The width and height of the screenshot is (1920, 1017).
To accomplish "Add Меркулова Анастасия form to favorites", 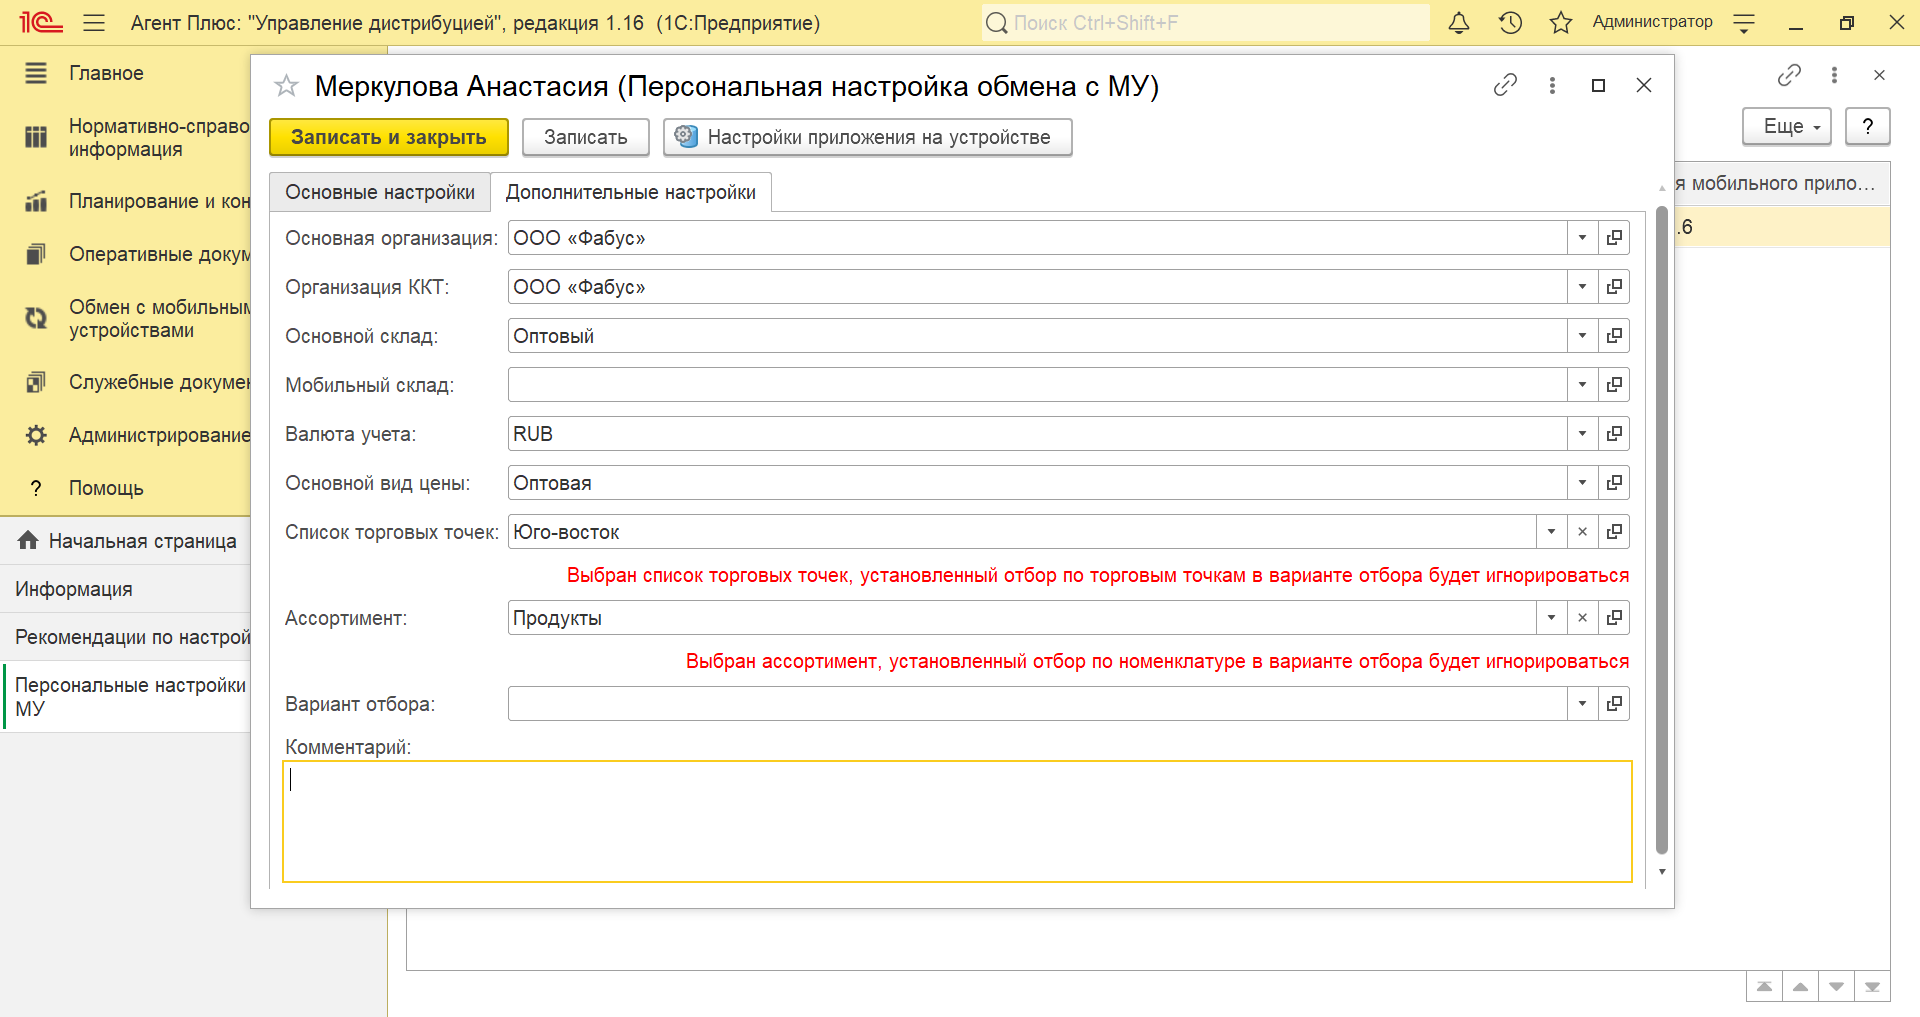I will click(x=286, y=86).
